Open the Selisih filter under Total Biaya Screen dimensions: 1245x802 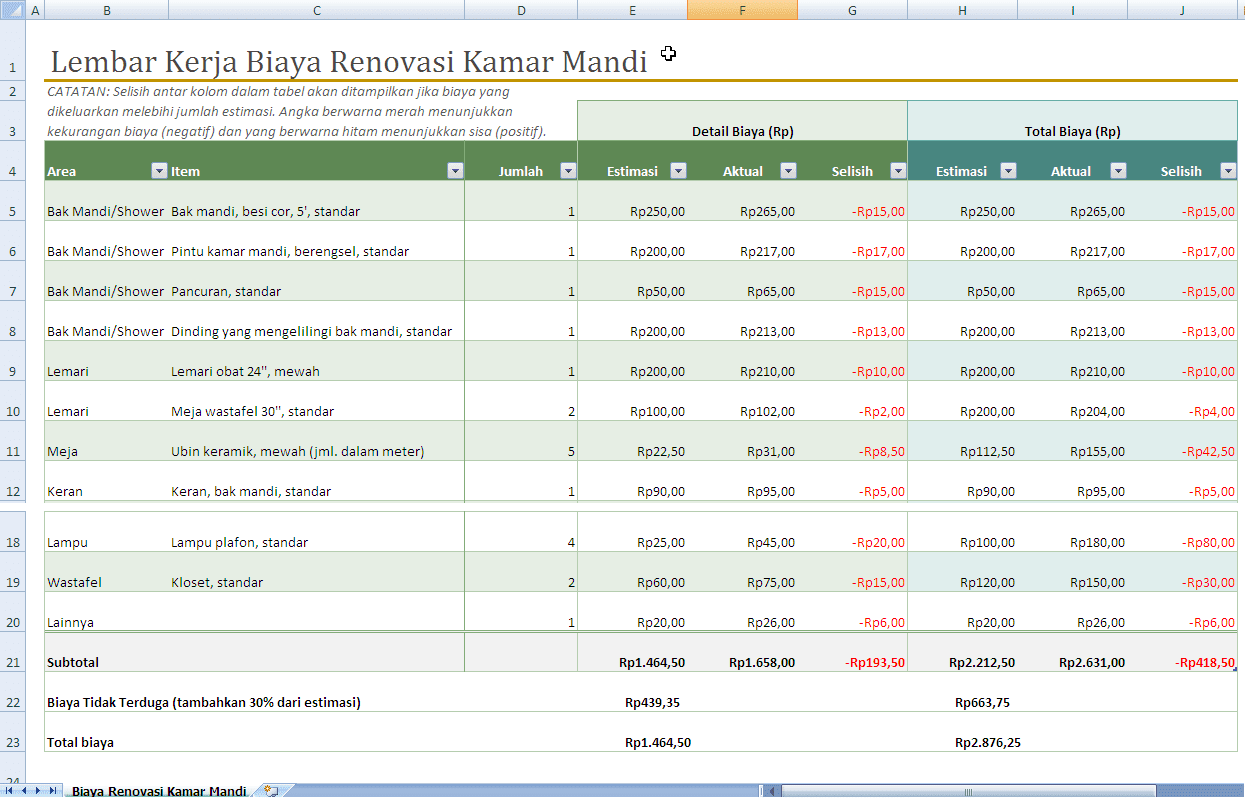[1227, 171]
